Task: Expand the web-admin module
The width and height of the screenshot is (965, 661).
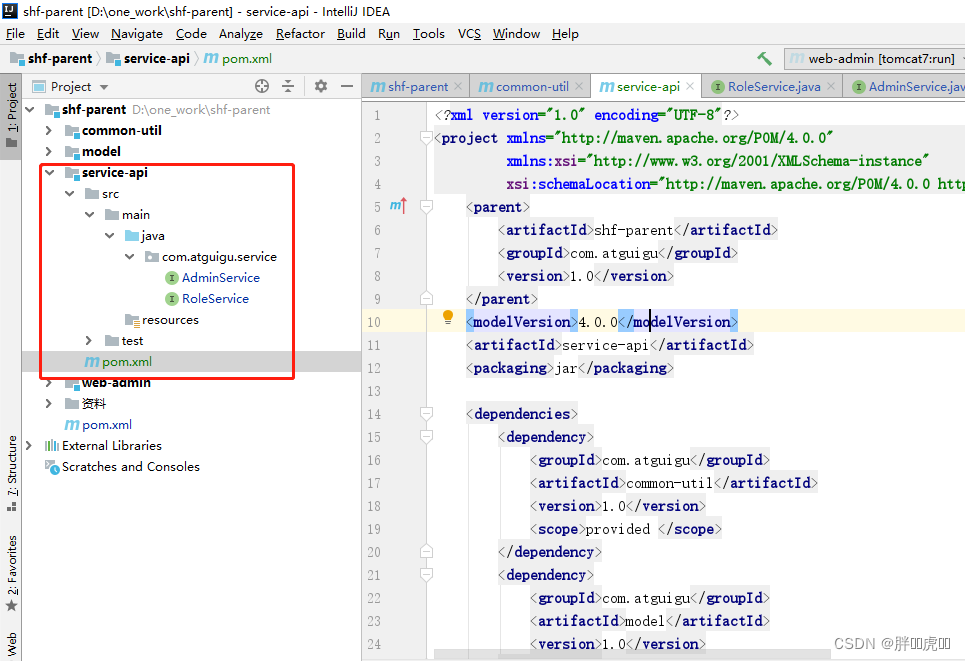Action: click(49, 383)
